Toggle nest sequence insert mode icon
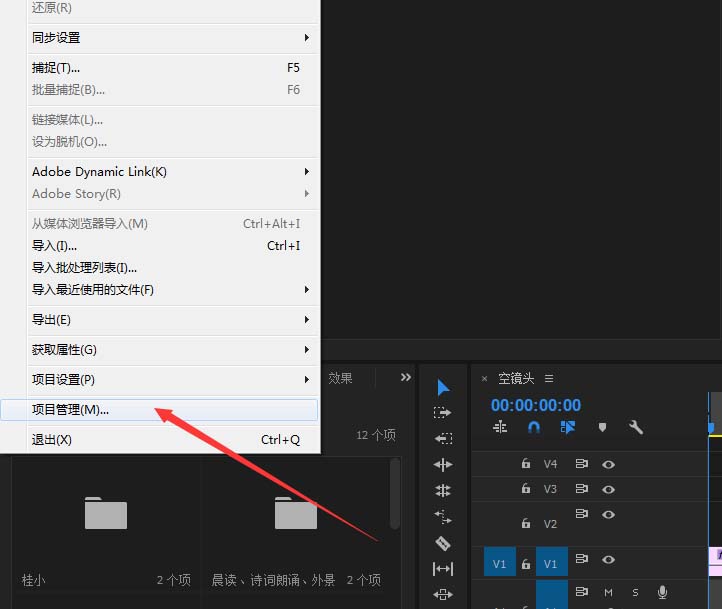 pyautogui.click(x=500, y=428)
